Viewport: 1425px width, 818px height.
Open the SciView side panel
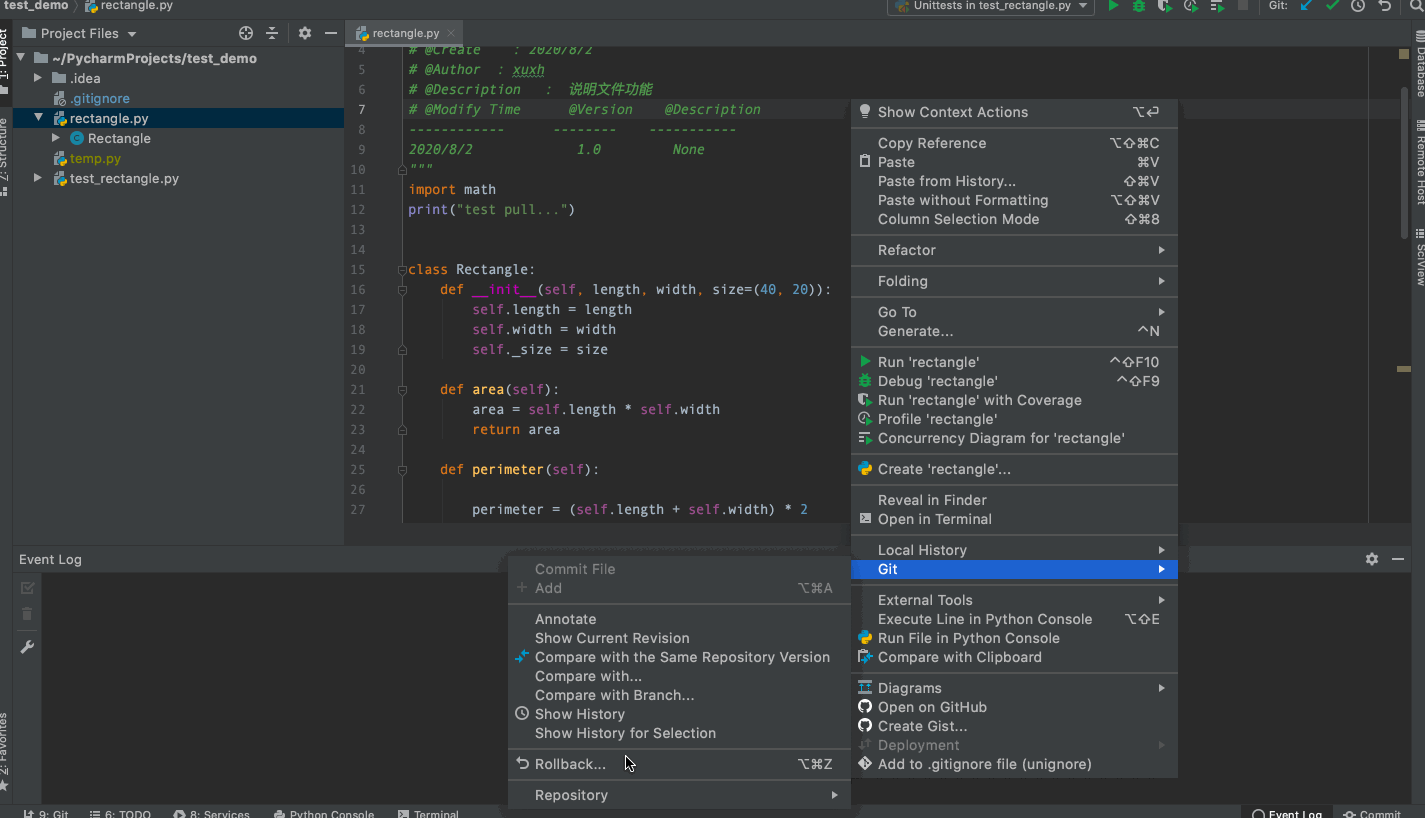[x=1419, y=258]
